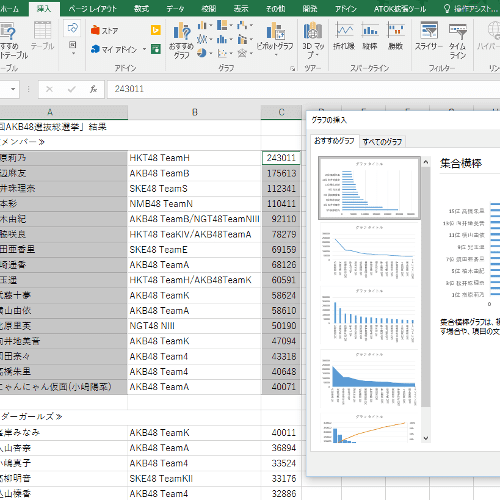The image size is (500, 500).
Task: Open the 3D Map tool
Action: (313, 39)
